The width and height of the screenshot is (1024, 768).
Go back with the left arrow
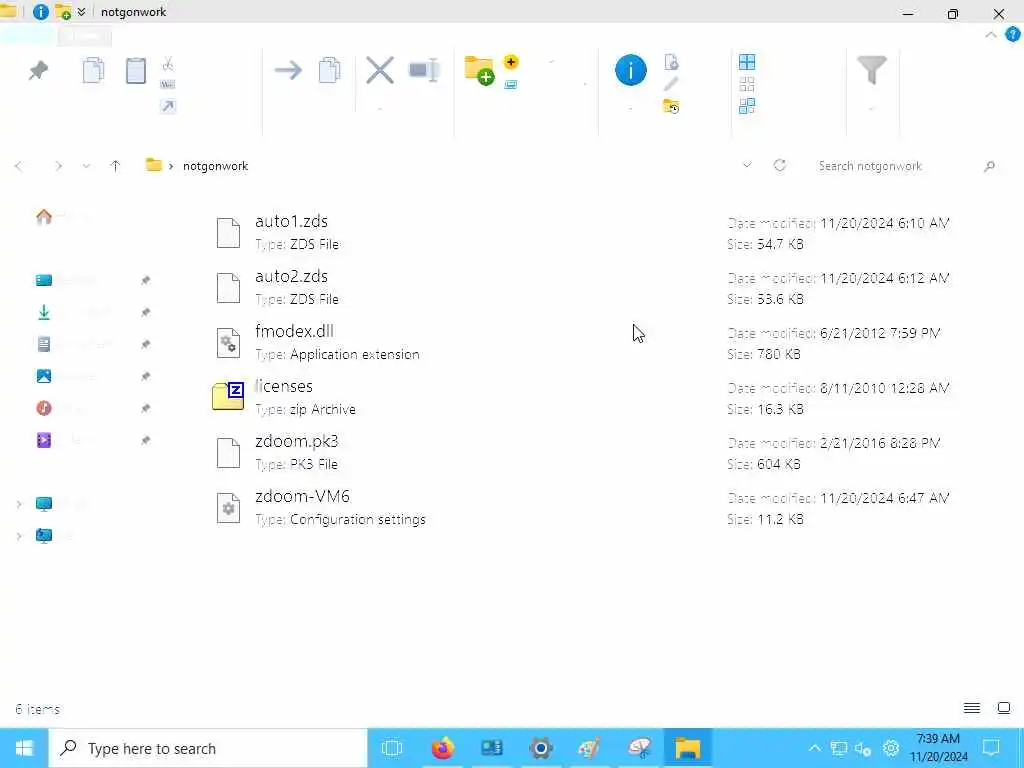click(x=19, y=166)
